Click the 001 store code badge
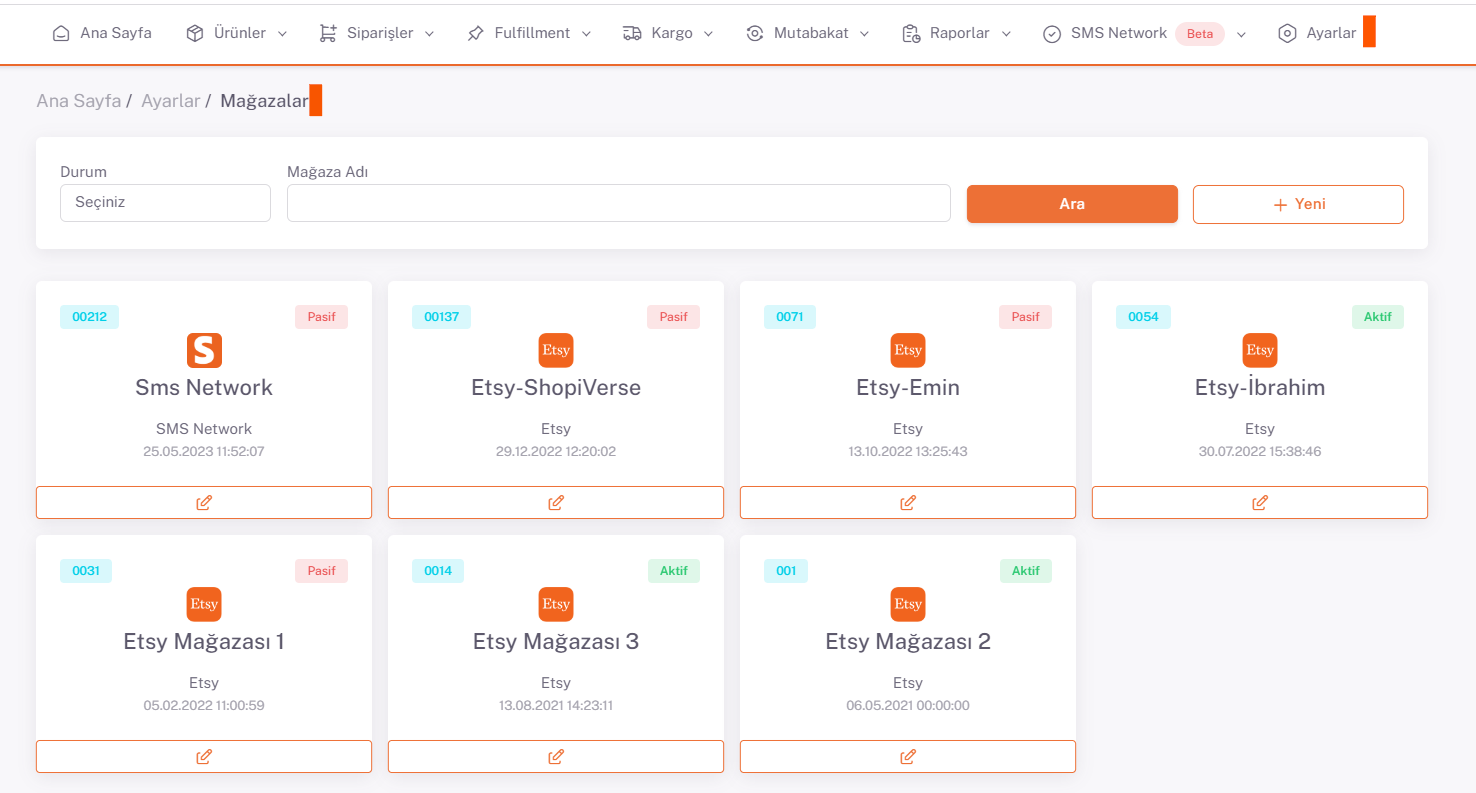Image resolution: width=1476 pixels, height=793 pixels. (x=786, y=571)
